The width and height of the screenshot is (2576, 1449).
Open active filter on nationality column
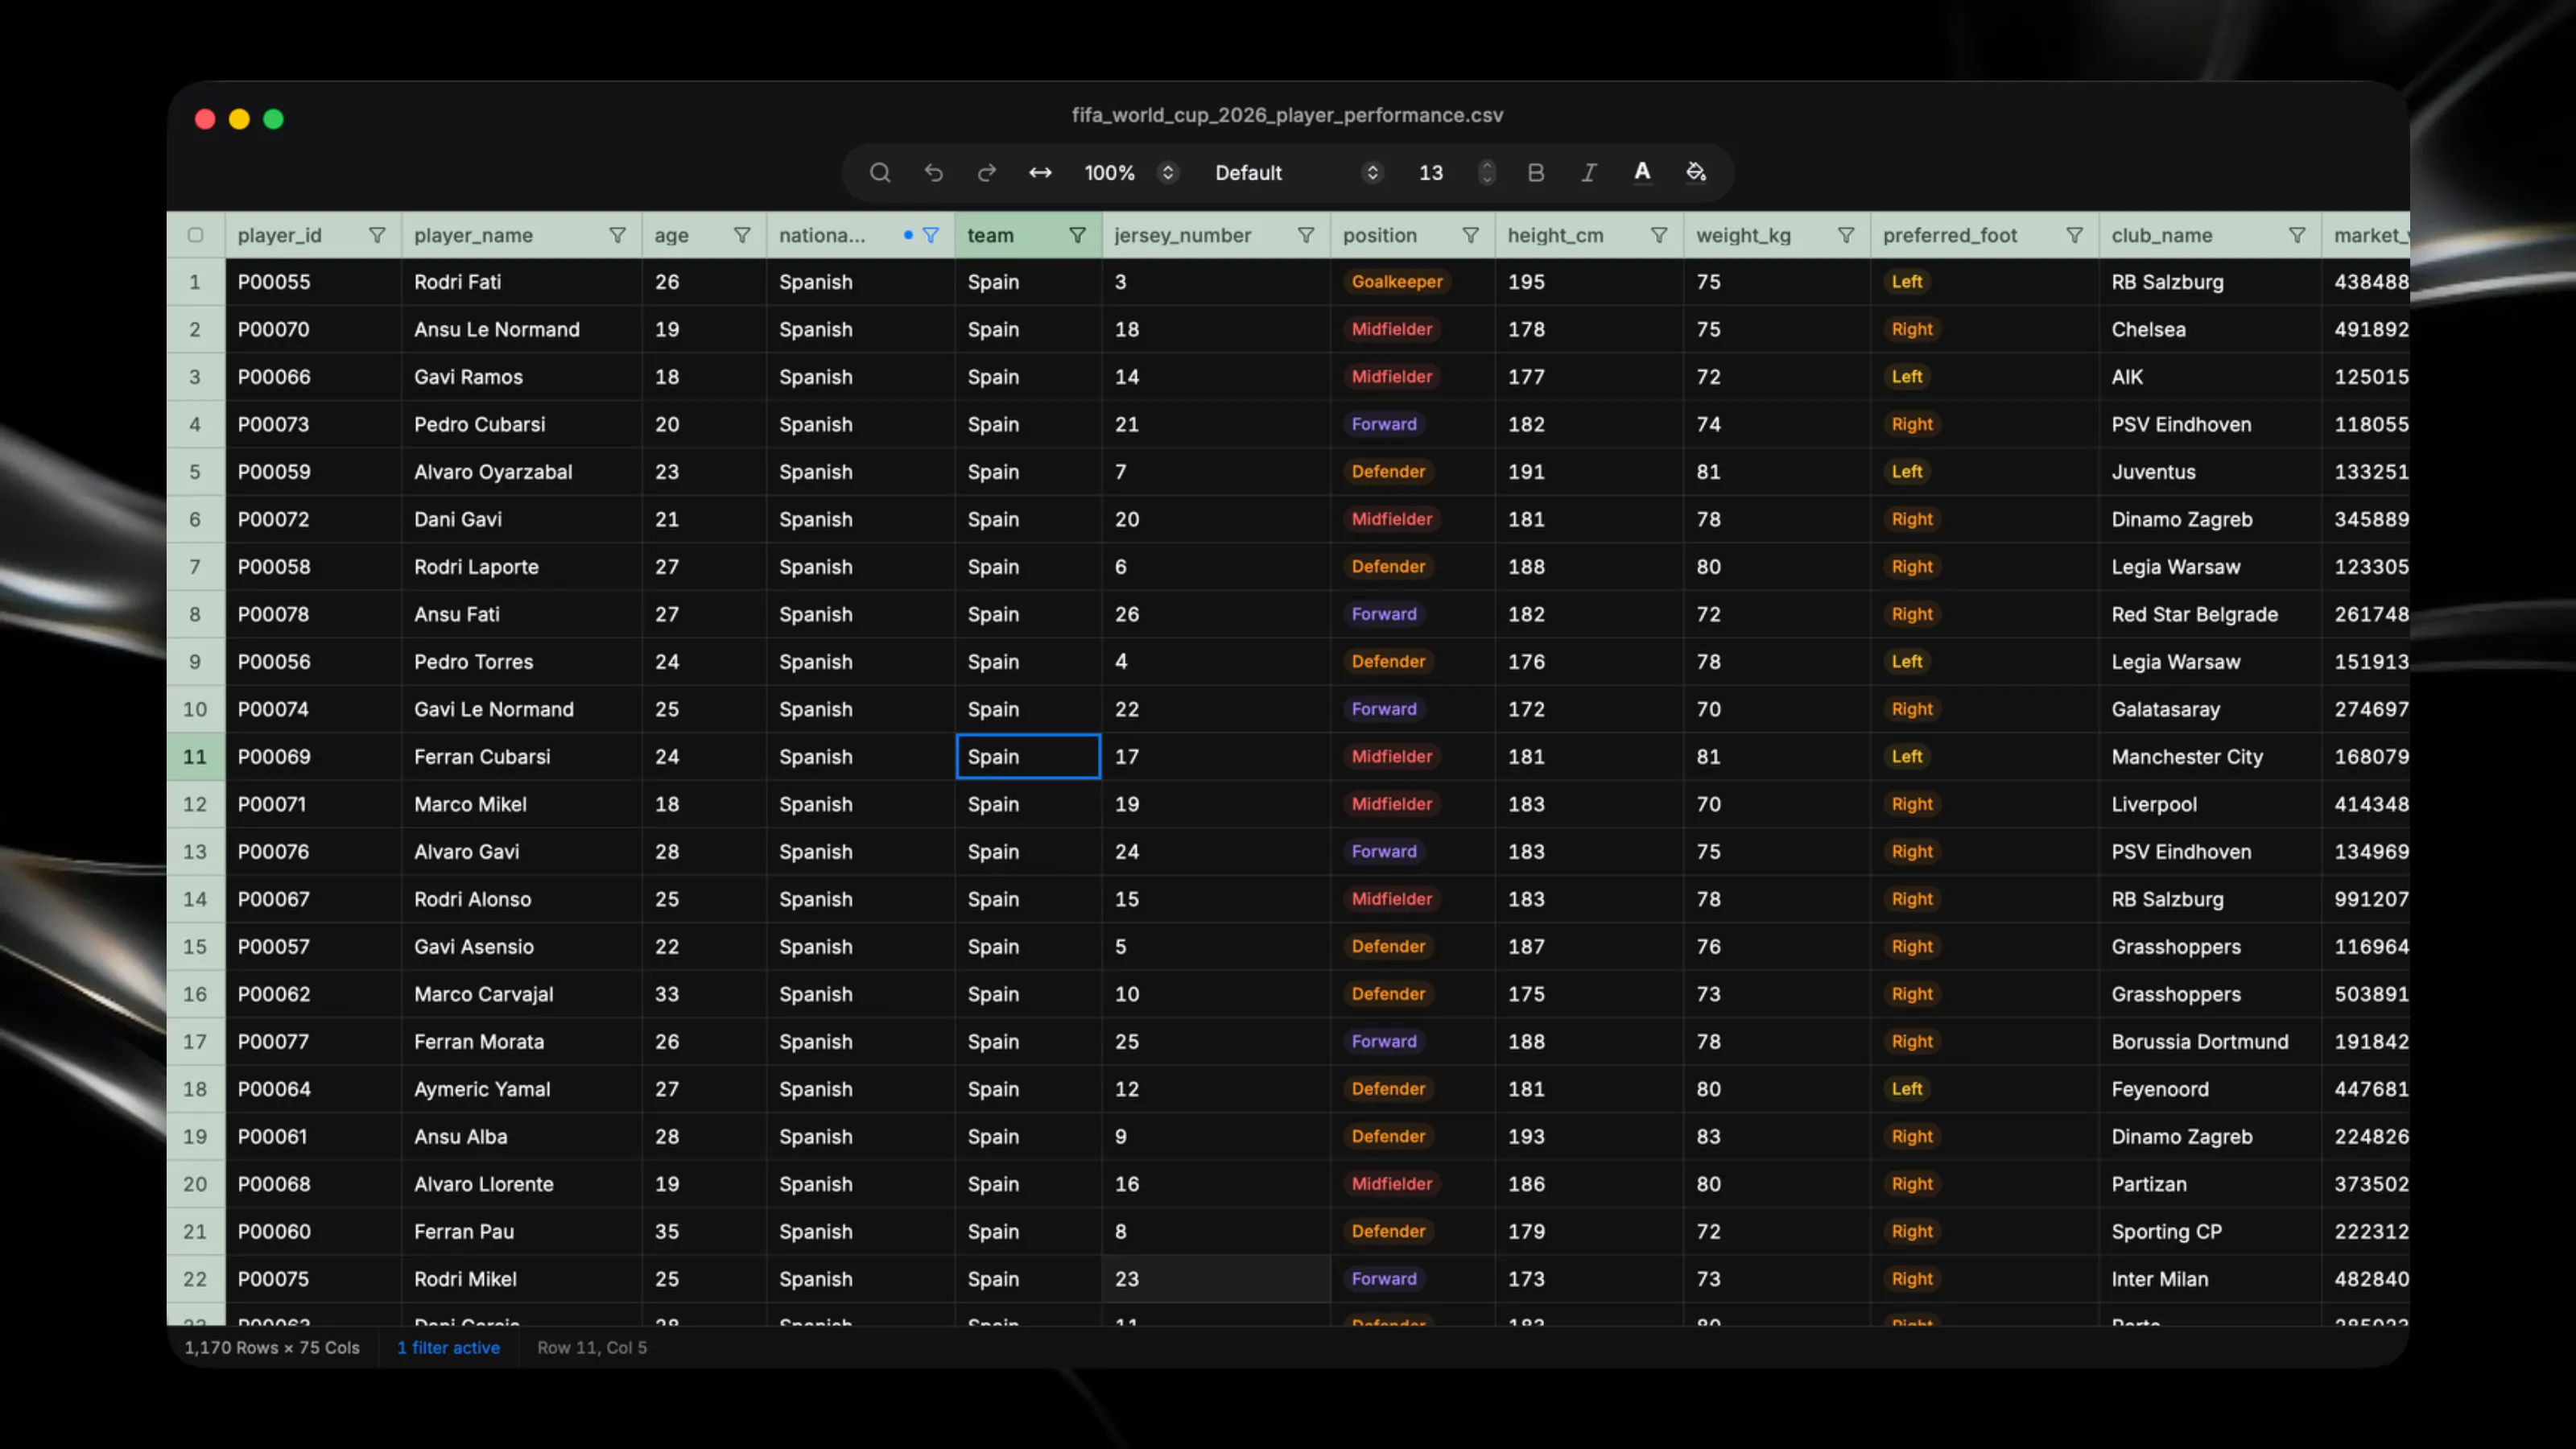point(930,235)
